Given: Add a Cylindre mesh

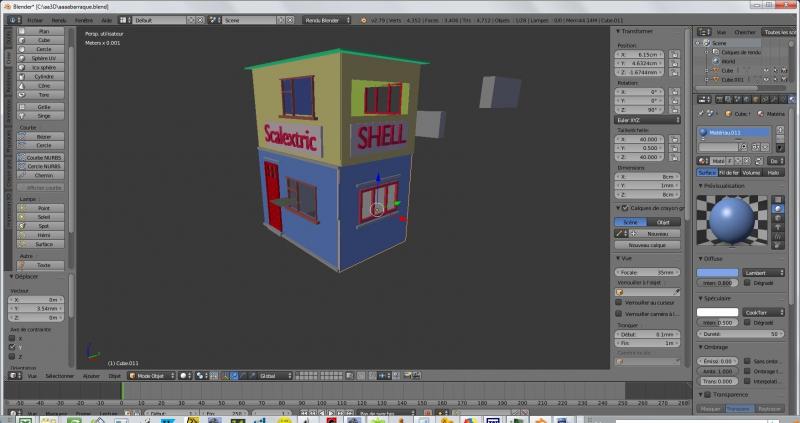Looking at the screenshot, I should coord(43,76).
